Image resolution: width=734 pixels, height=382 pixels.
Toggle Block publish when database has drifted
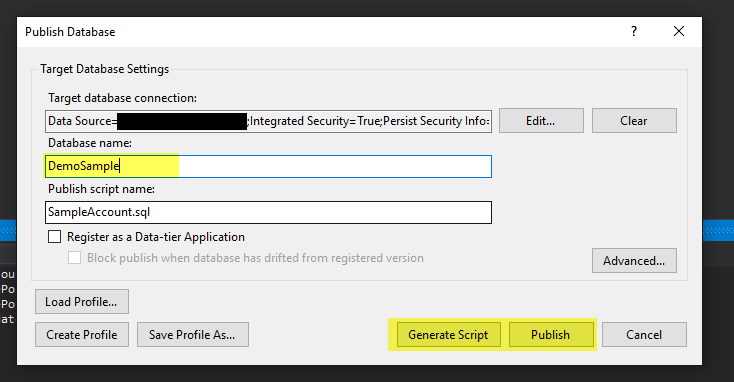pyautogui.click(x=74, y=258)
